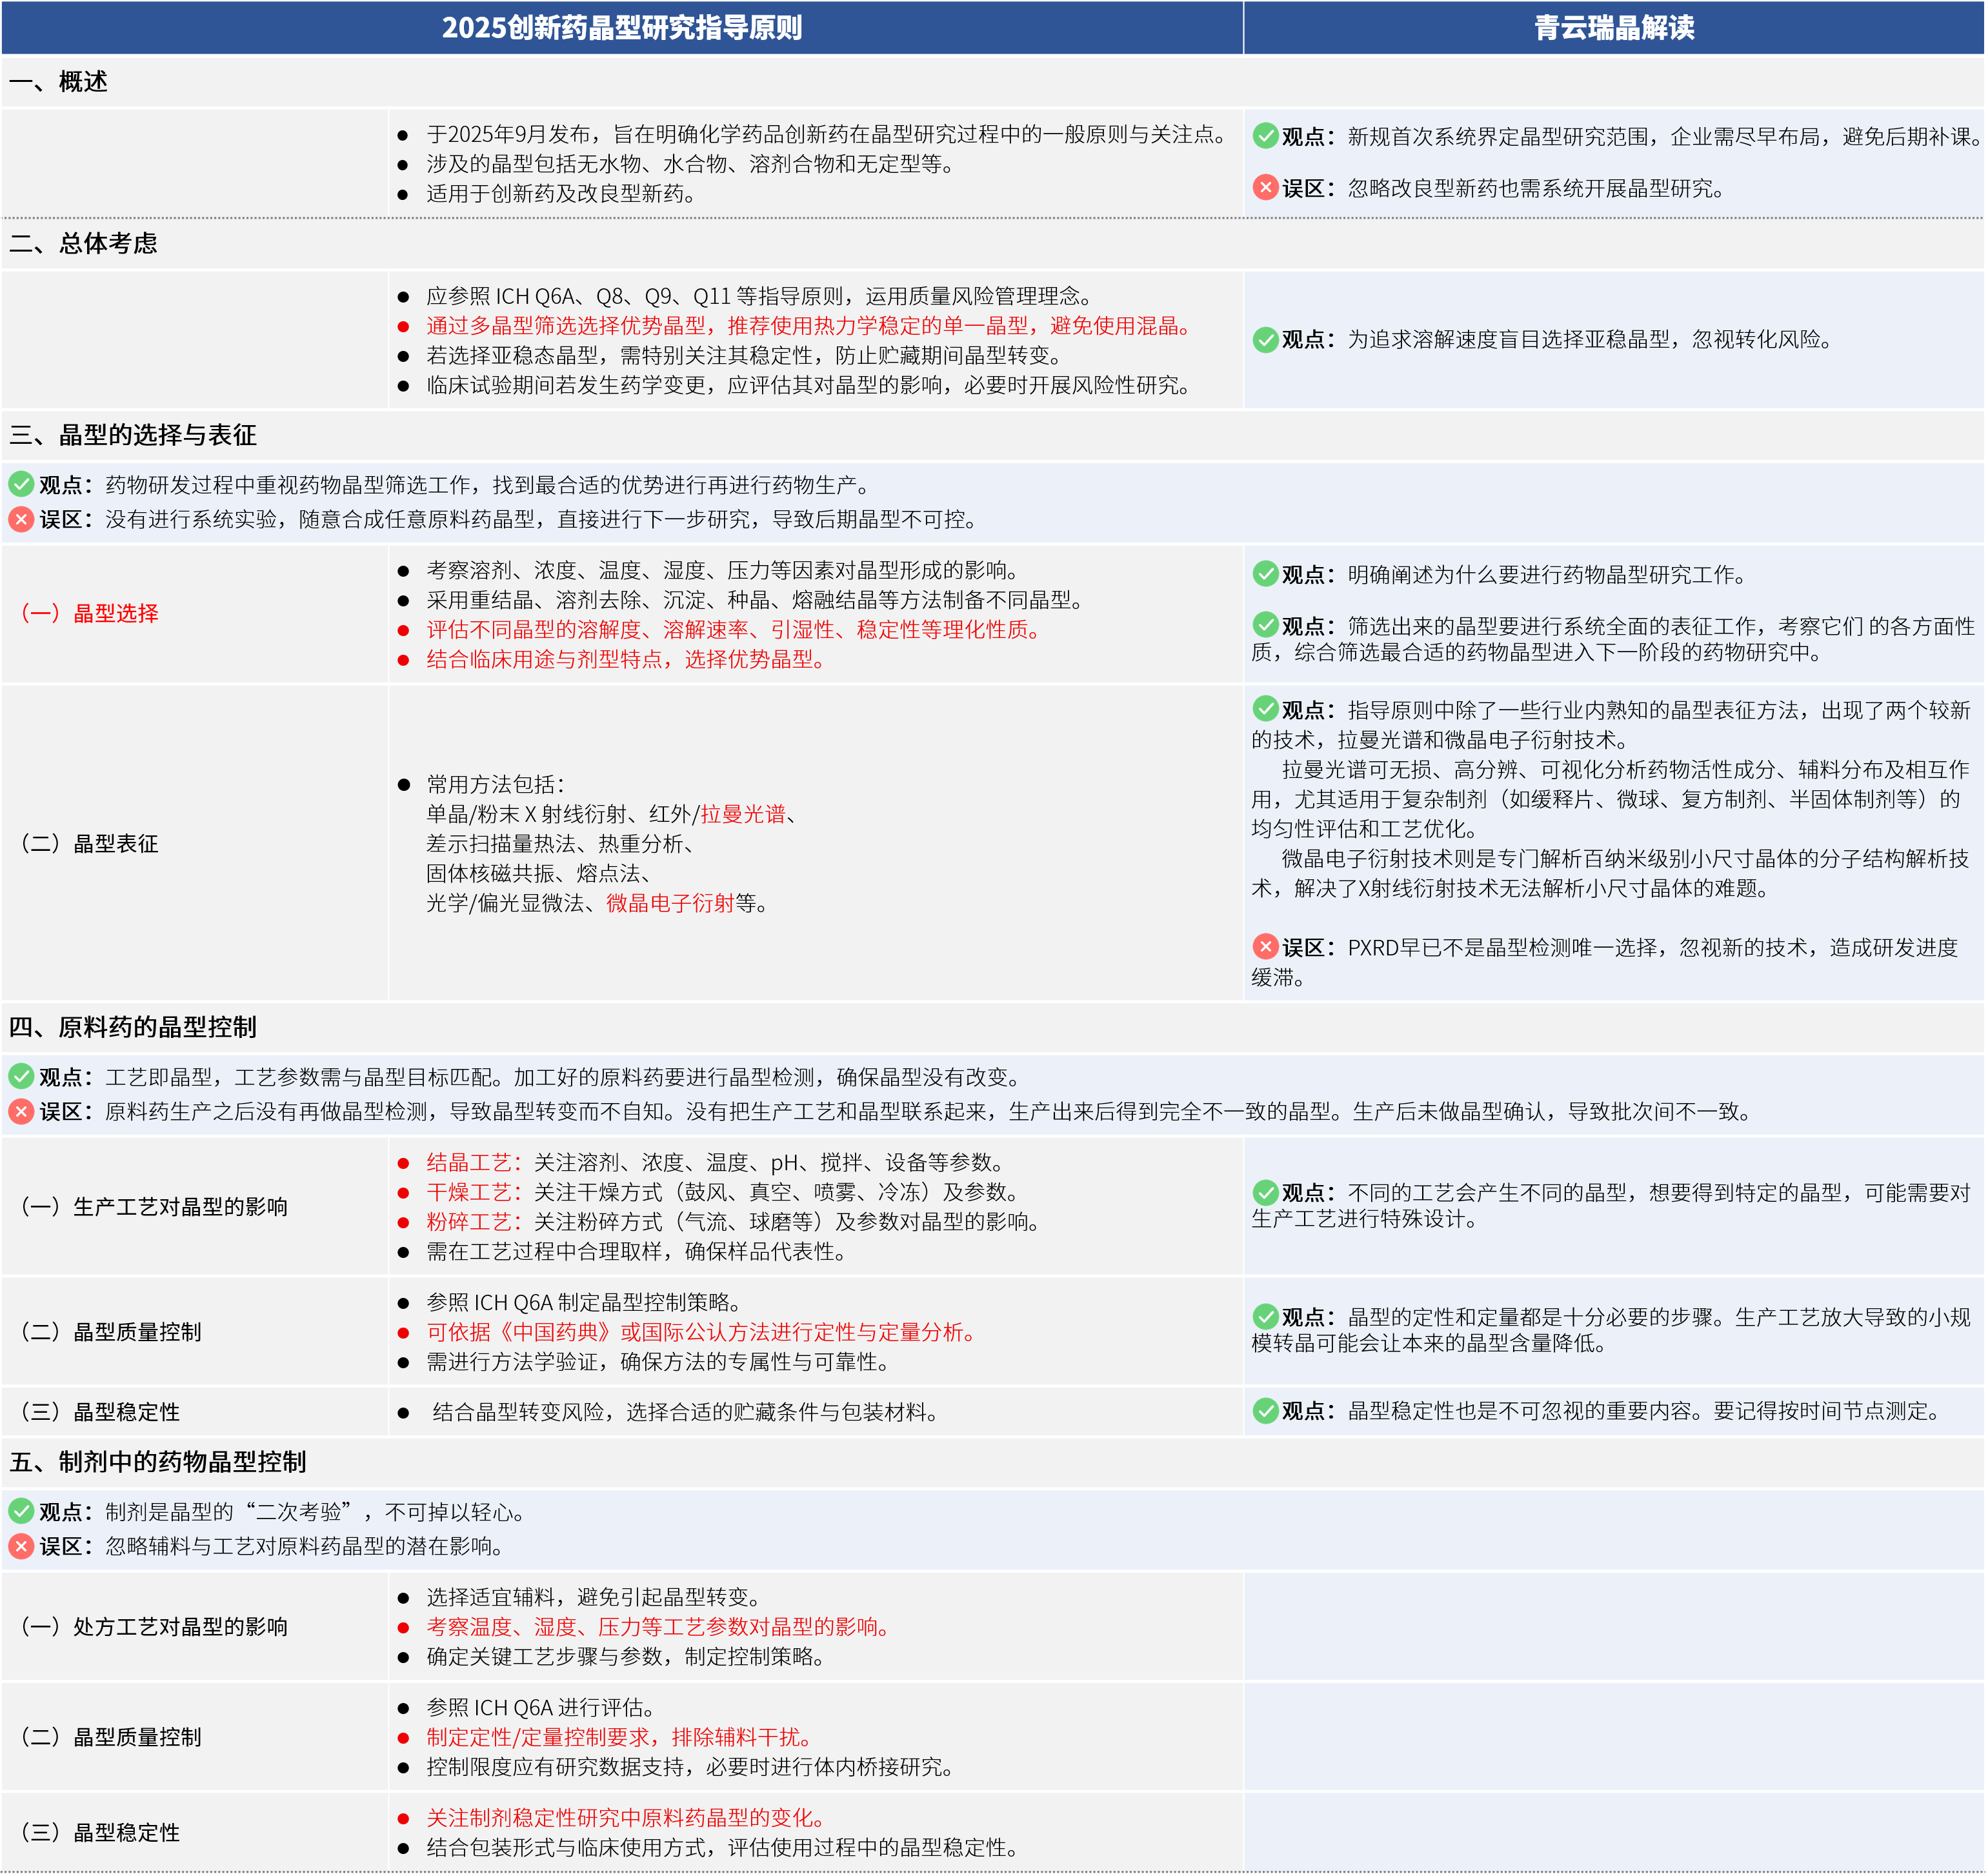Click green check beside 晶型稳定性也是不可忽视
Screen dimensions: 1988x1874
coord(1265,1410)
